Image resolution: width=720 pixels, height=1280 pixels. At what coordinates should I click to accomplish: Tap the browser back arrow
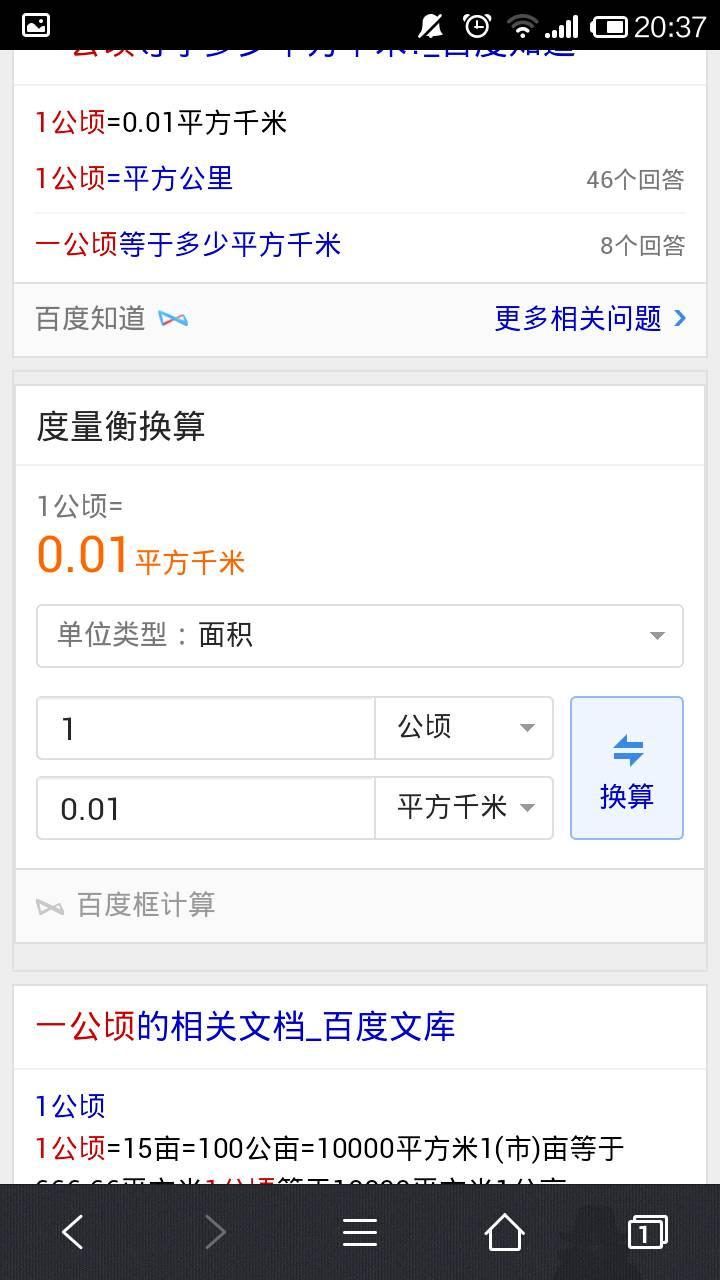coord(73,1232)
